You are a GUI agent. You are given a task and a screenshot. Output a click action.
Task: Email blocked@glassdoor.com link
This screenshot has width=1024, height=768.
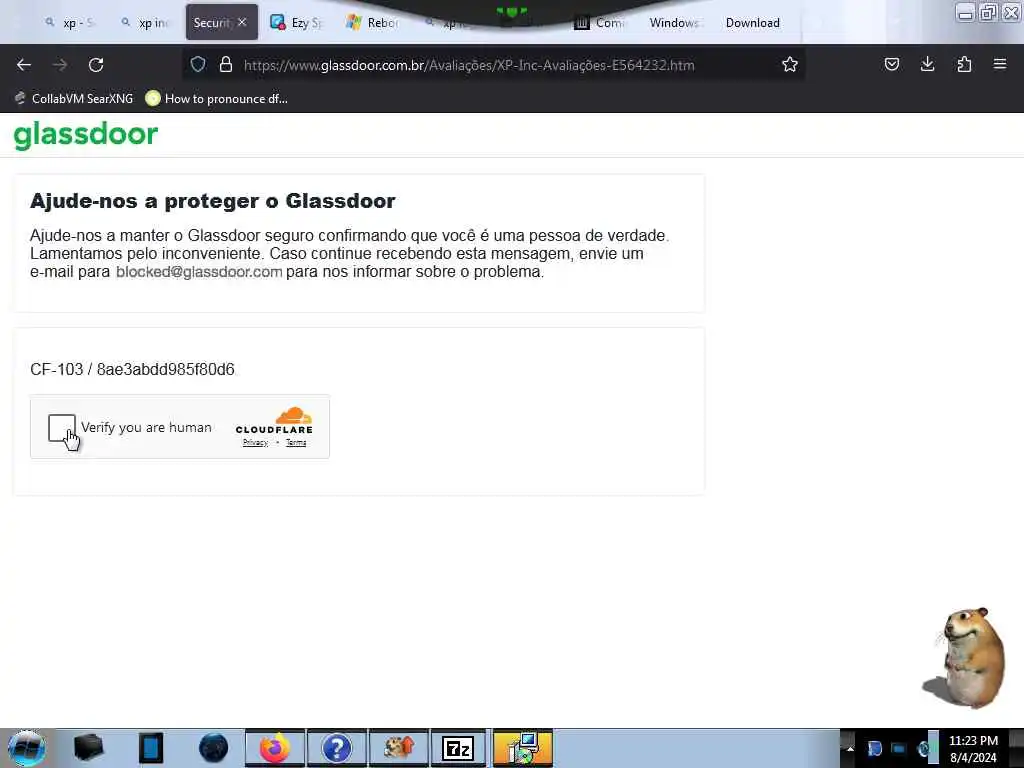click(199, 272)
